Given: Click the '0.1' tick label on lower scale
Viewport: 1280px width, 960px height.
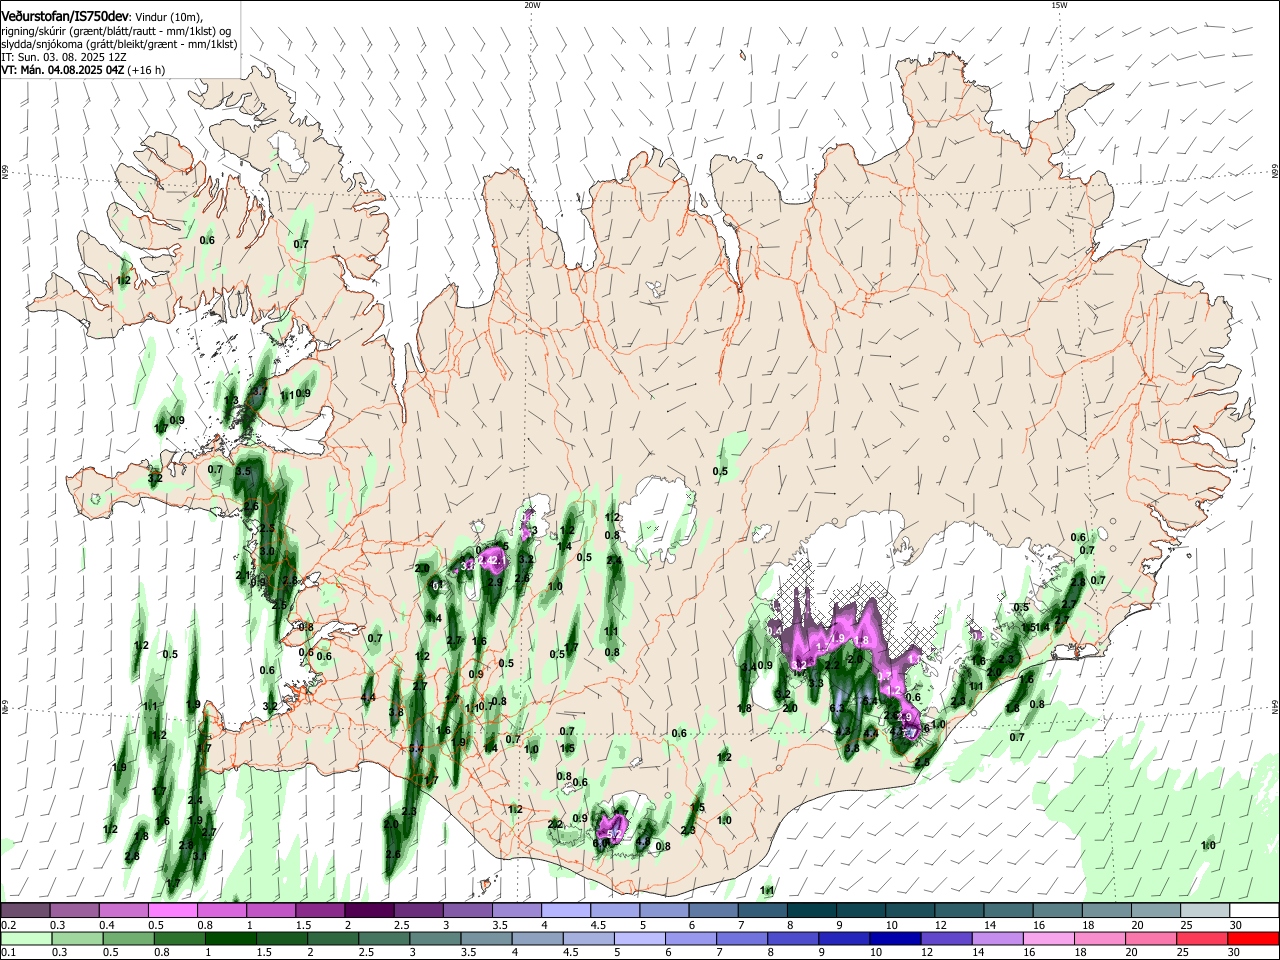Looking at the screenshot, I should click(x=8, y=953).
